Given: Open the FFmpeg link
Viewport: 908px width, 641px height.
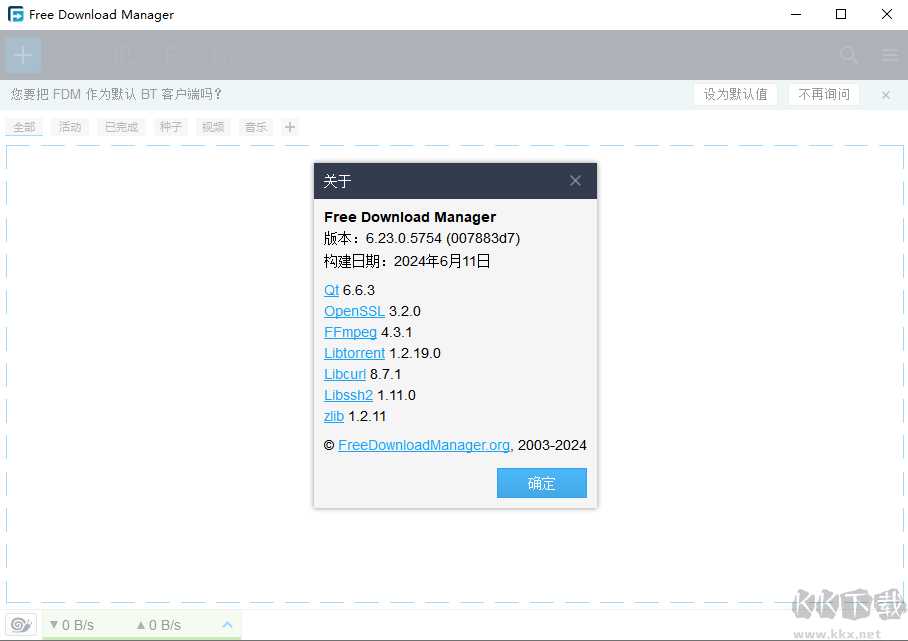Looking at the screenshot, I should (350, 332).
